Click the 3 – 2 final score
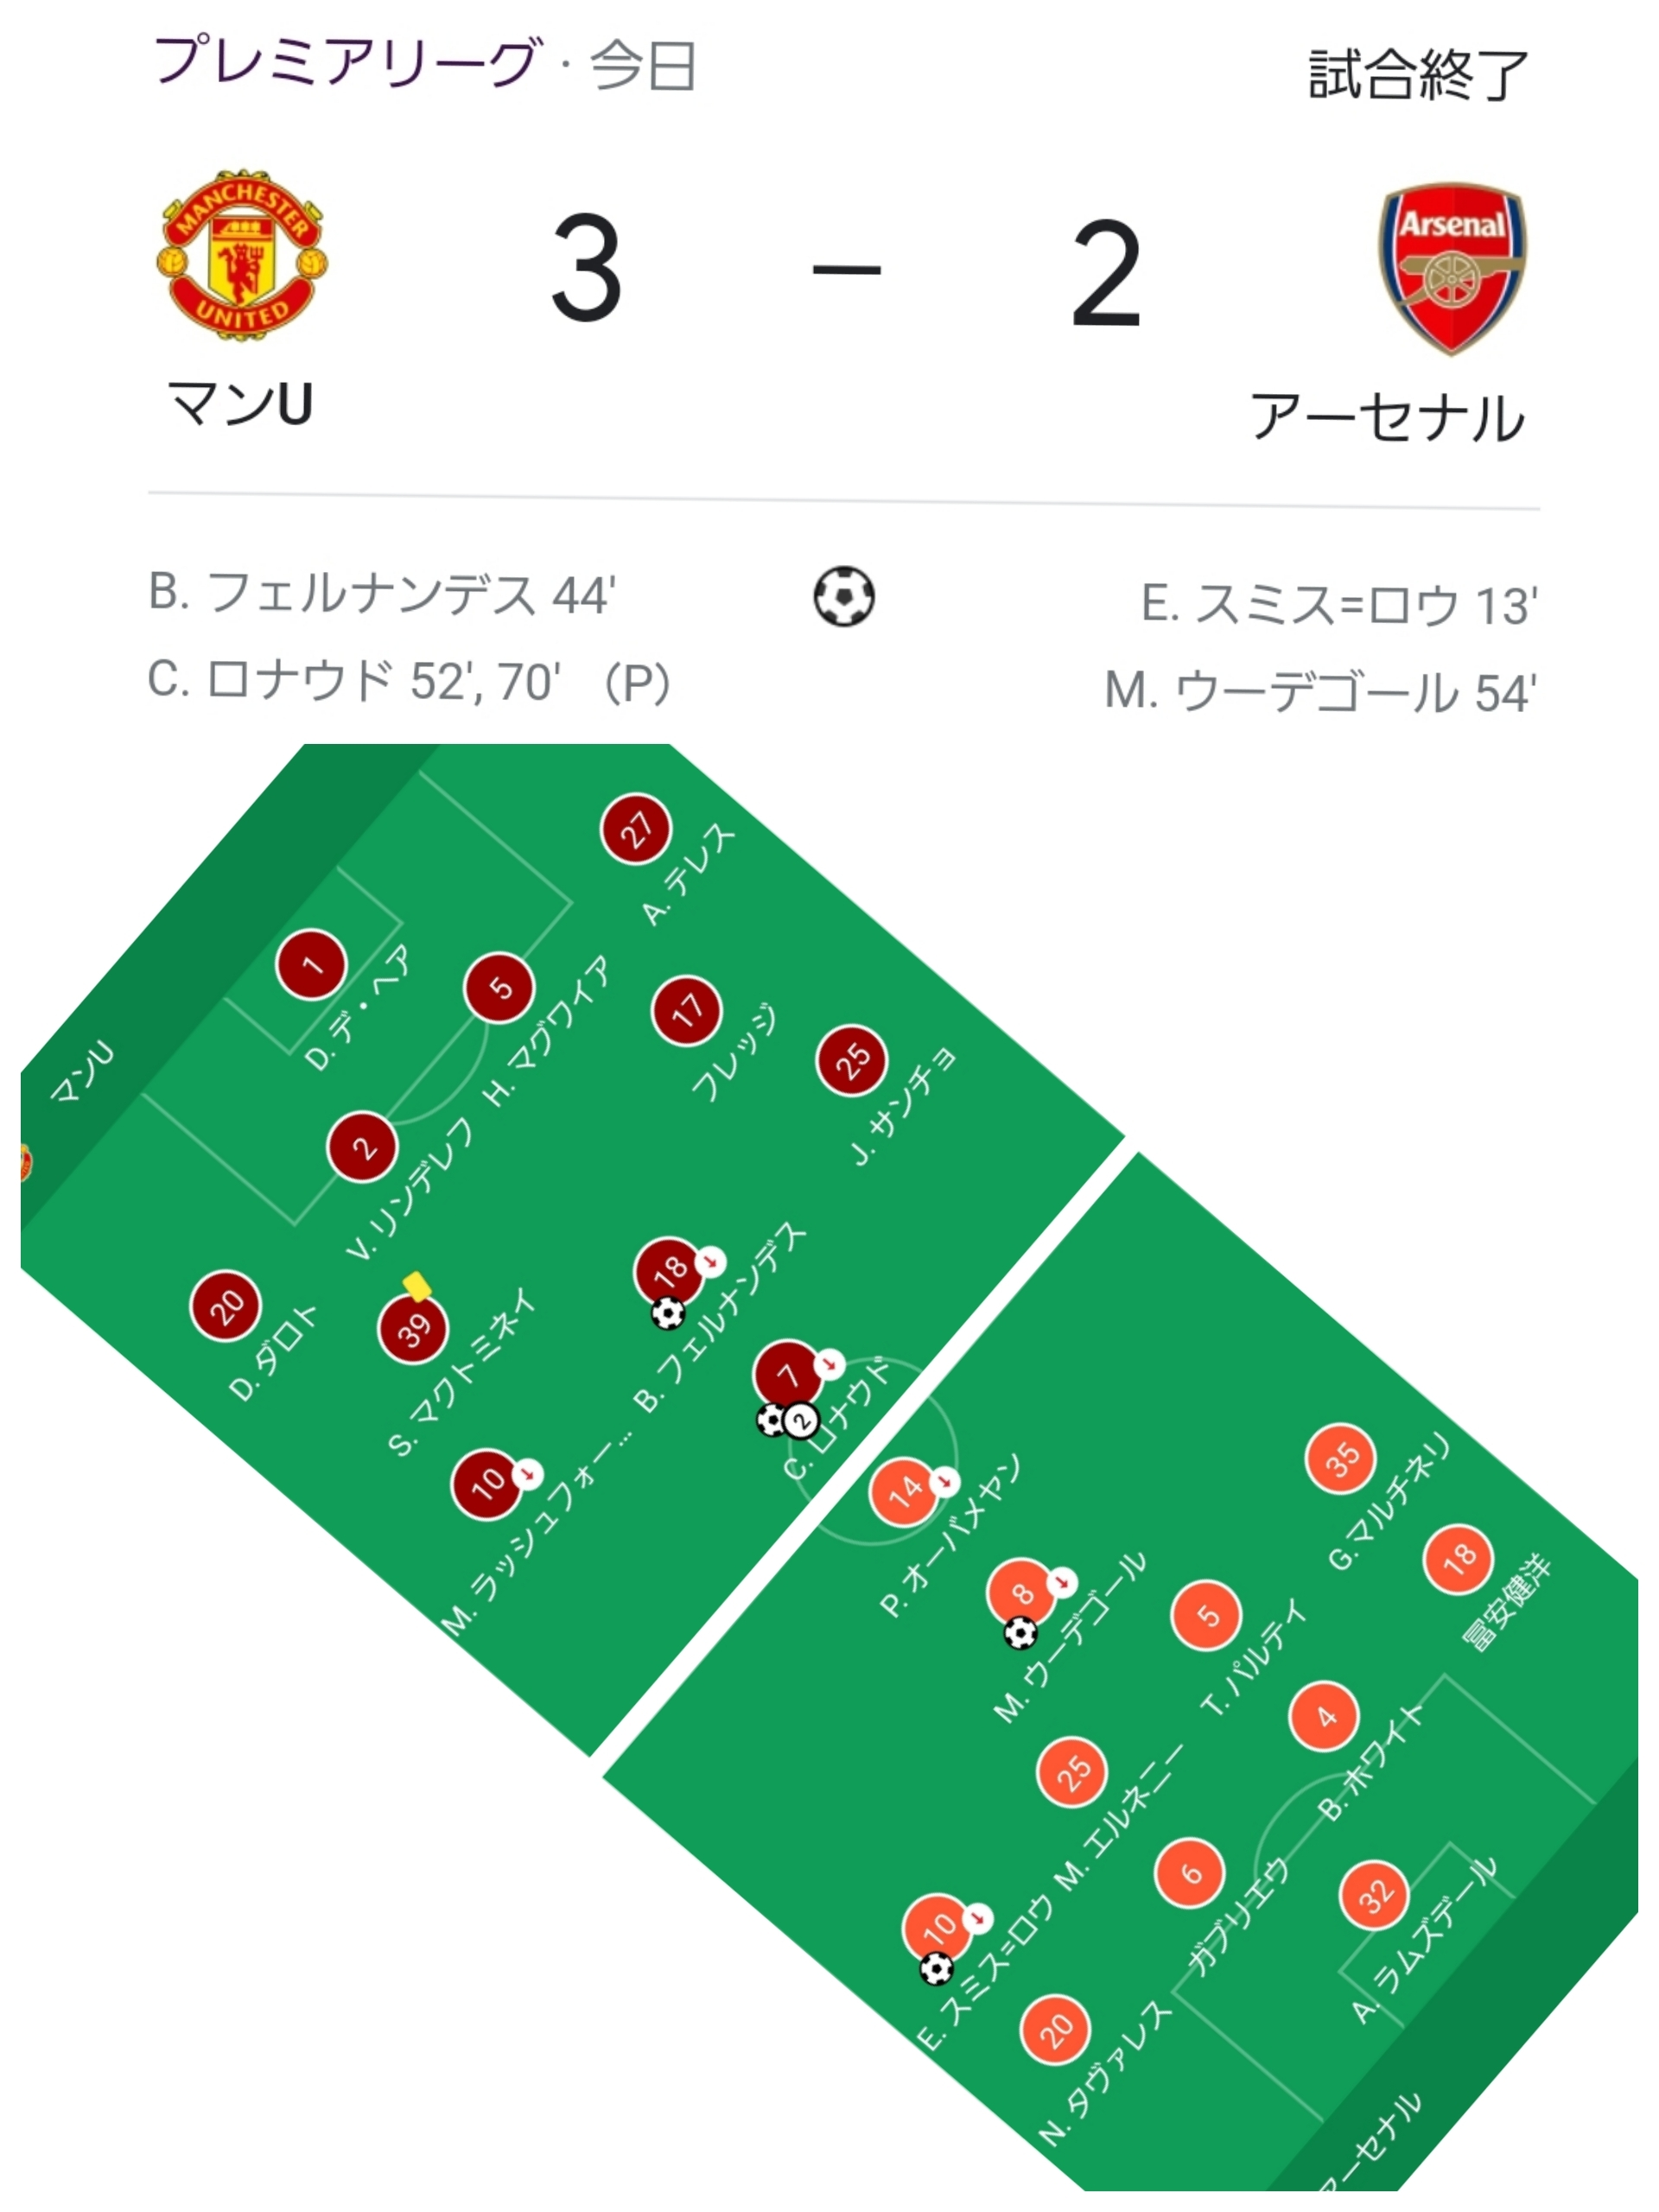1659x2212 pixels. tap(846, 270)
